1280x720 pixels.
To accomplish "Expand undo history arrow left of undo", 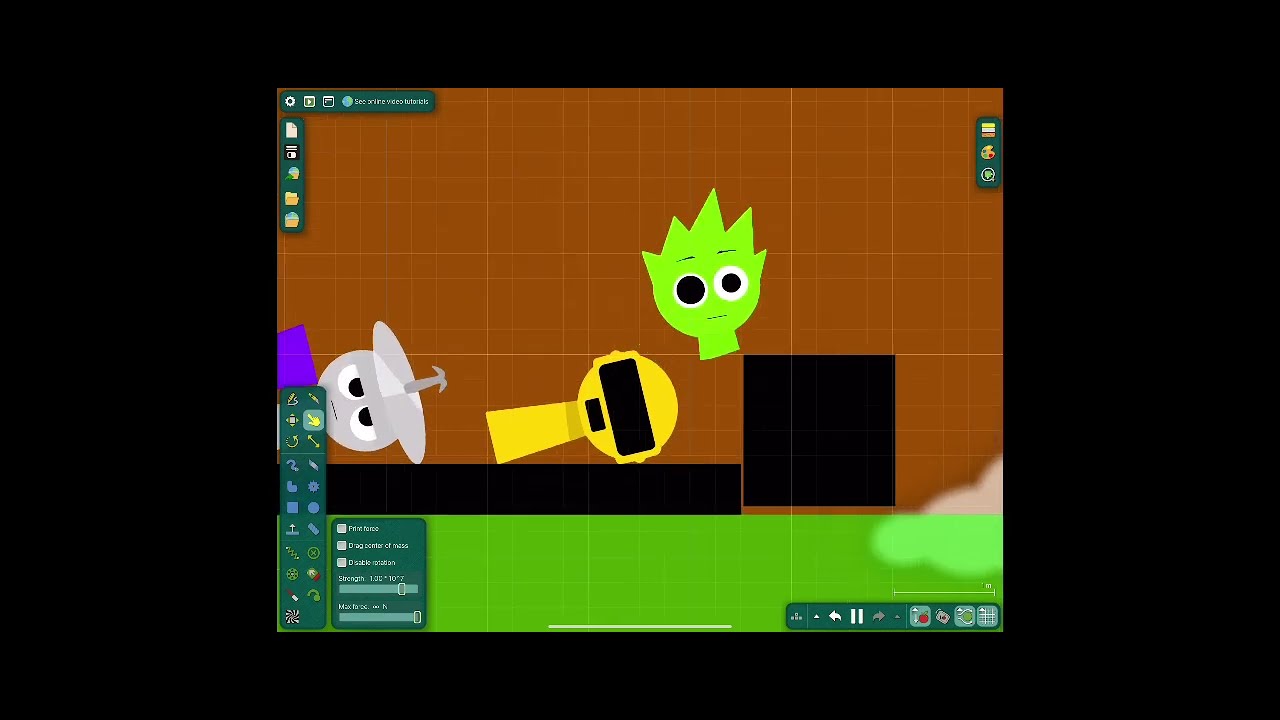I will point(816,617).
